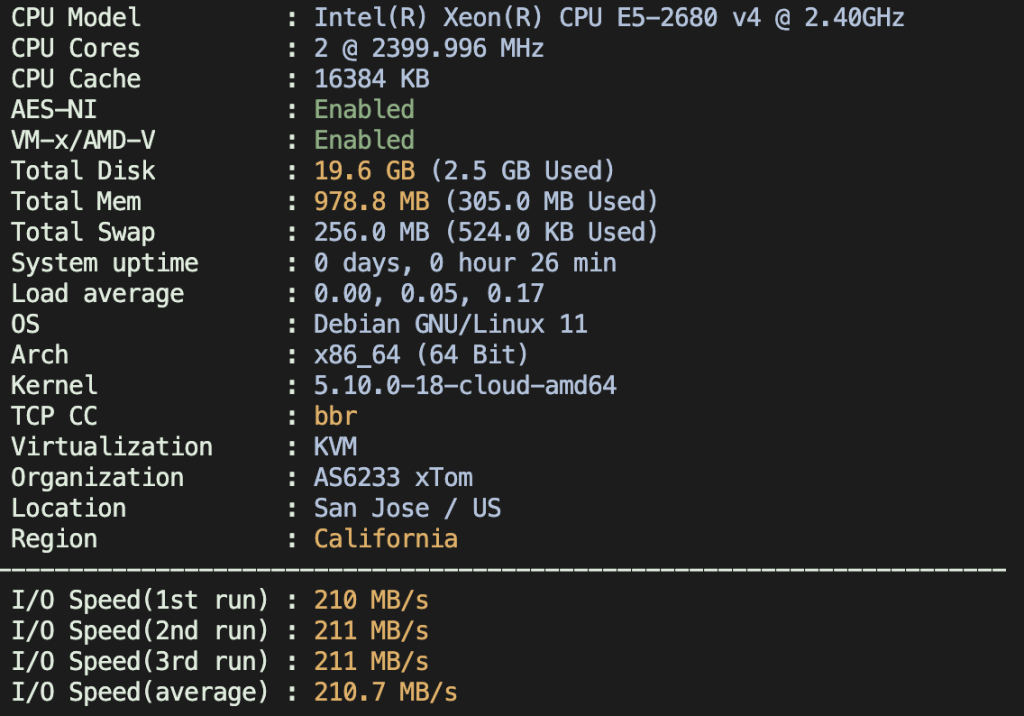Image resolution: width=1024 pixels, height=716 pixels.
Task: Click the System uptime value 0 days 26 min
Action: [465, 264]
